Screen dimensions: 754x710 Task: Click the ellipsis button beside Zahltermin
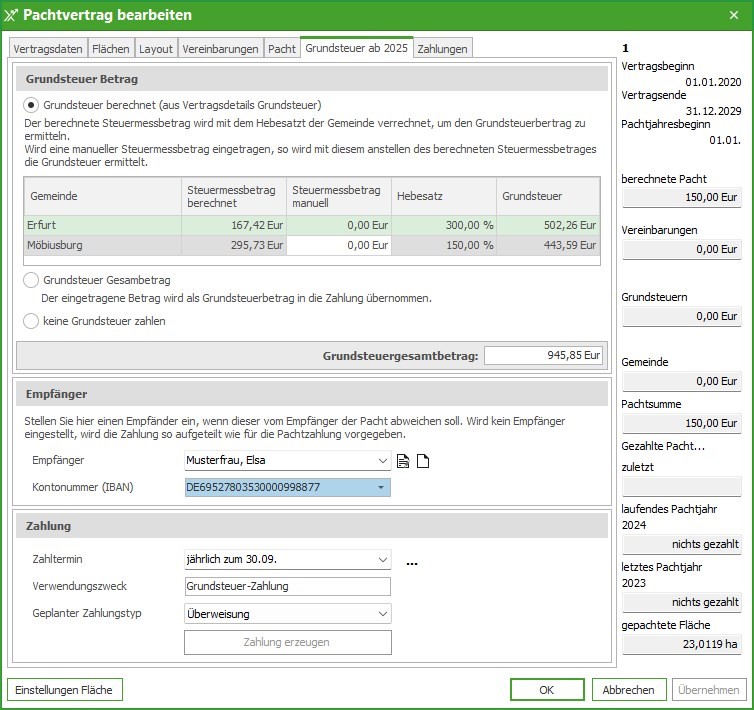(x=411, y=564)
